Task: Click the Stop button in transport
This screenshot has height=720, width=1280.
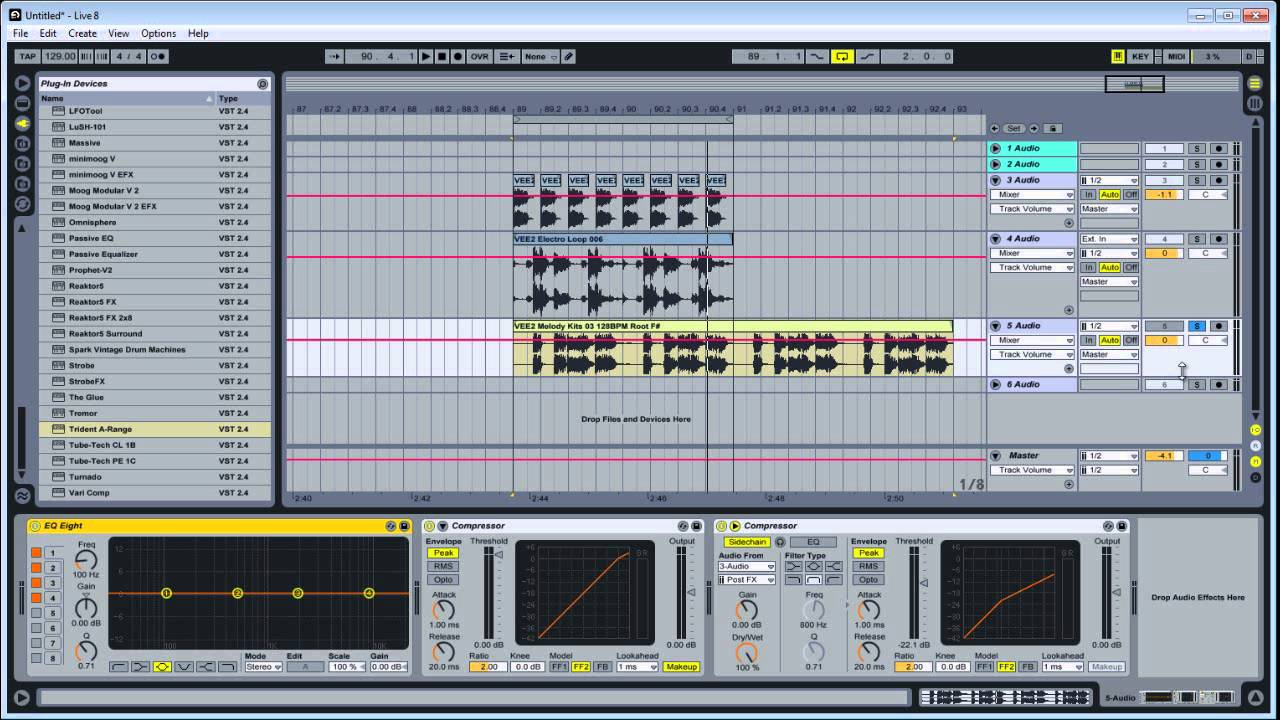Action: [x=442, y=57]
